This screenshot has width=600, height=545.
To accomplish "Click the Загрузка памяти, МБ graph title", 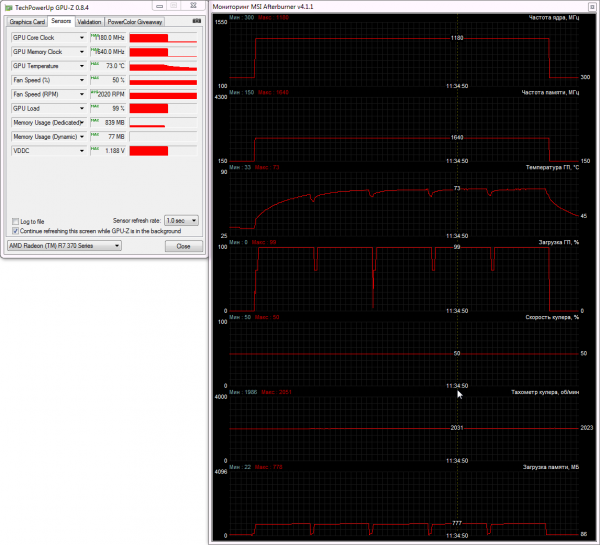I will [x=551, y=467].
